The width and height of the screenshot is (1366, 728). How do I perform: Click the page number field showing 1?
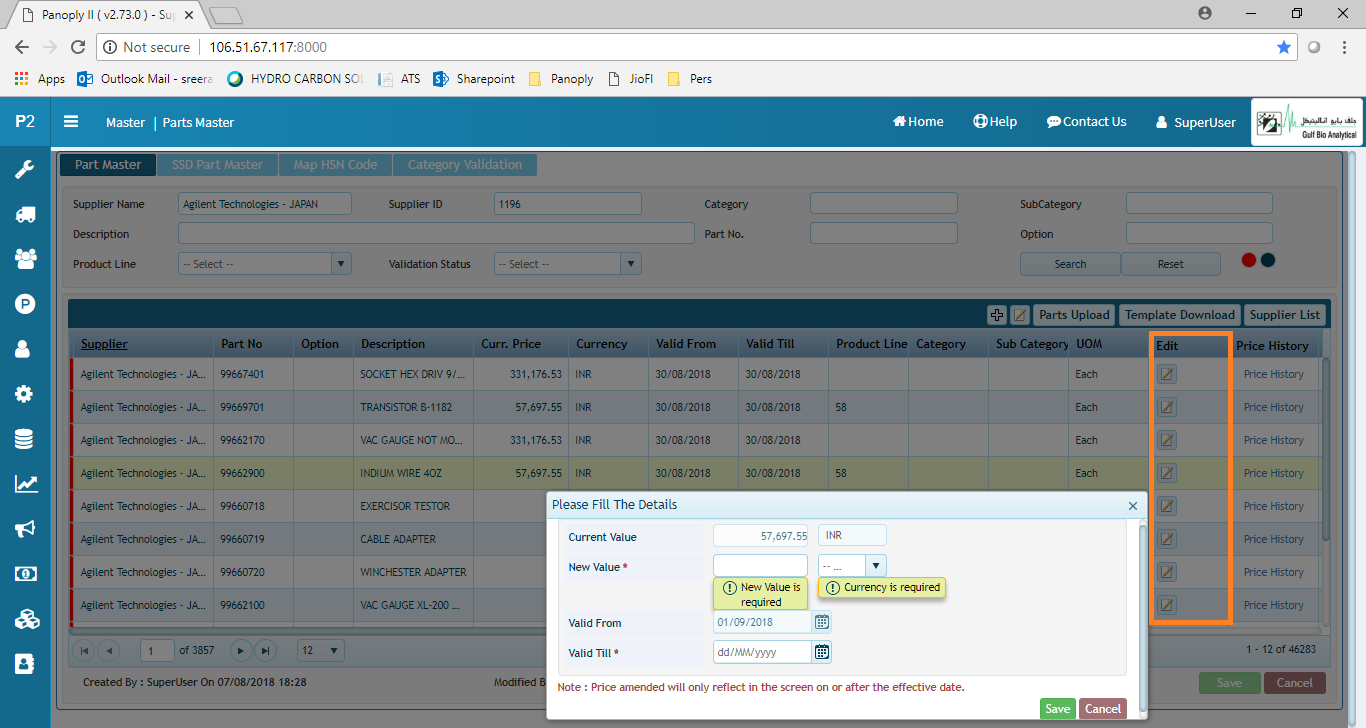[x=157, y=650]
